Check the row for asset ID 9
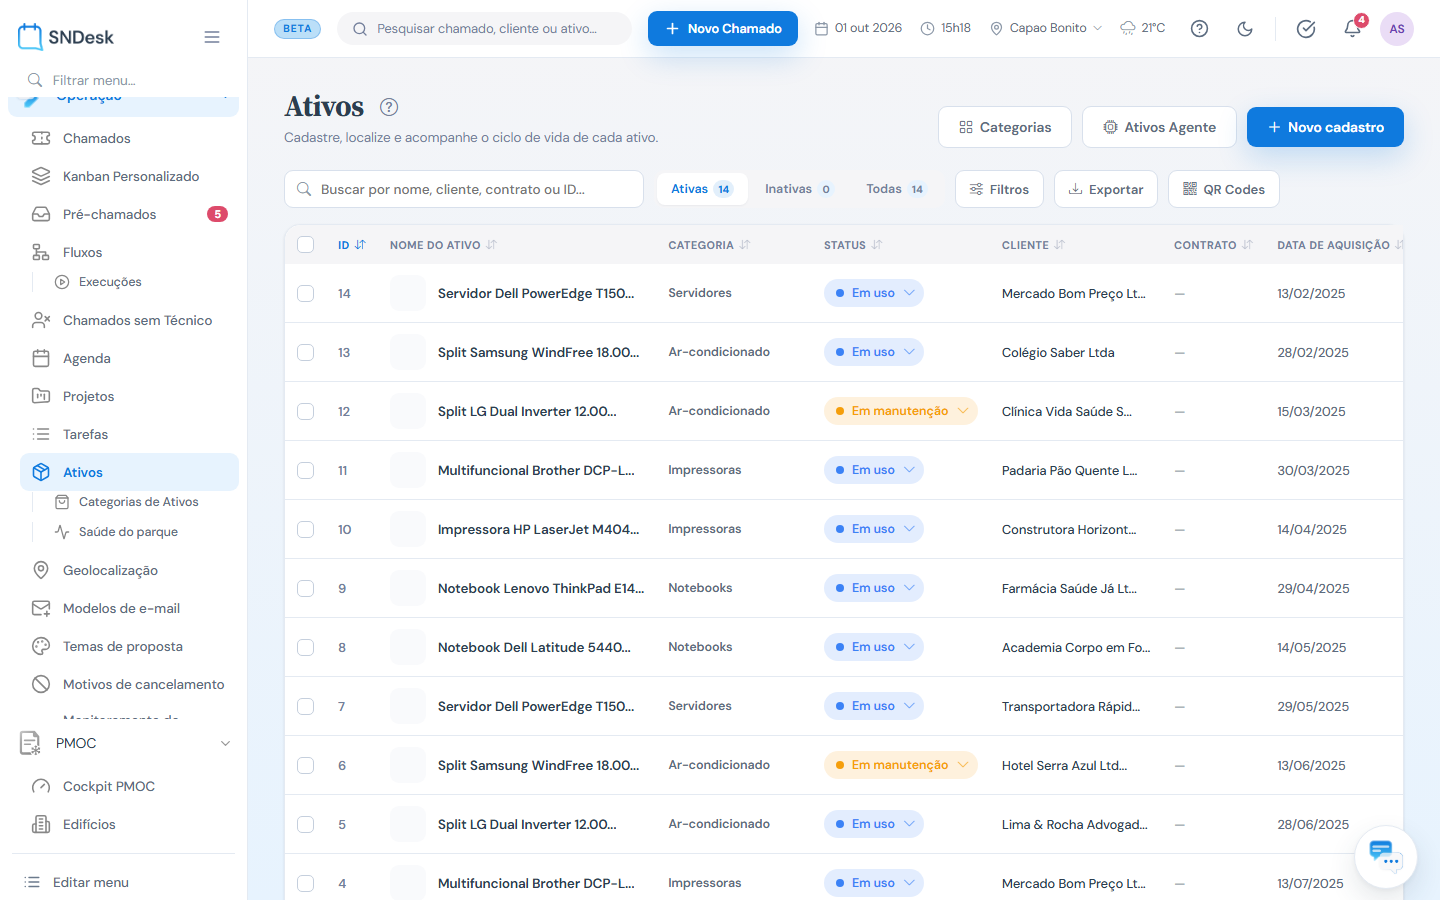Viewport: 1440px width, 900px height. 306,588
